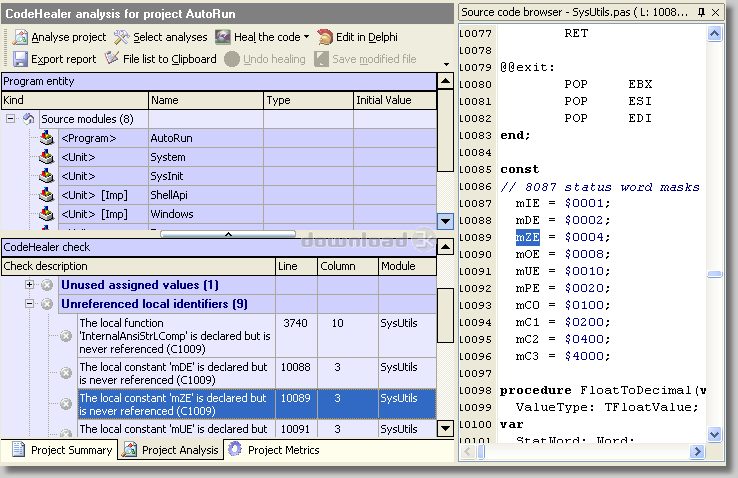Switch to Project Metrics tab

coord(274,450)
